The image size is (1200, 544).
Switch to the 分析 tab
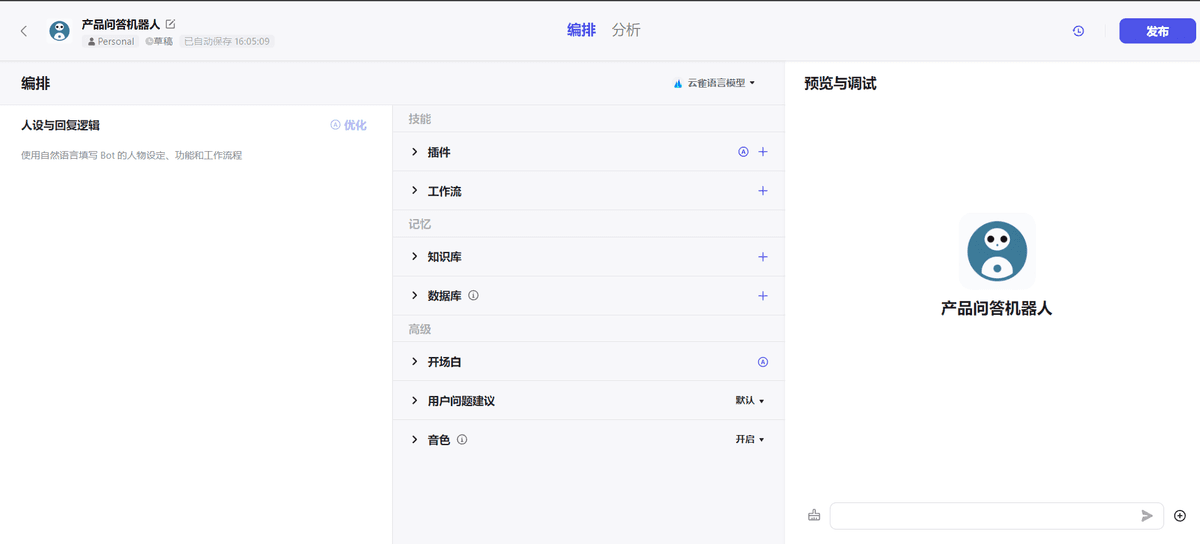click(x=626, y=30)
